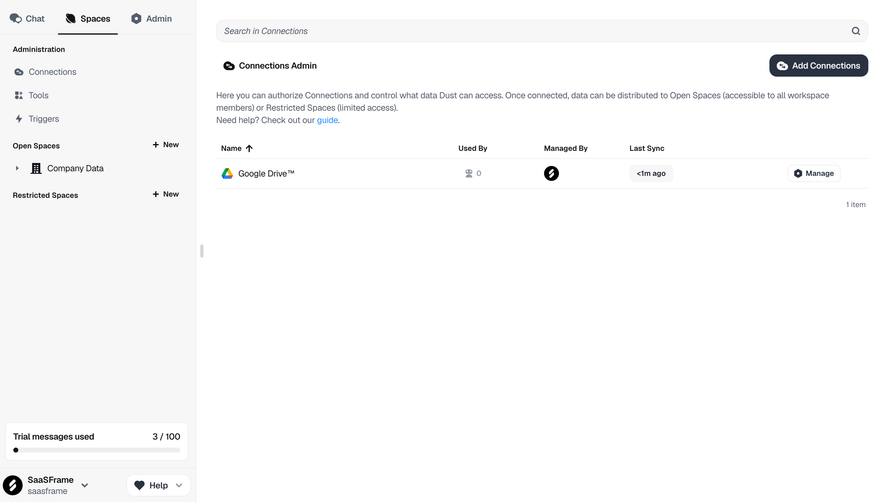Click the Spaces planet icon
The height and width of the screenshot is (502, 885).
(x=71, y=19)
